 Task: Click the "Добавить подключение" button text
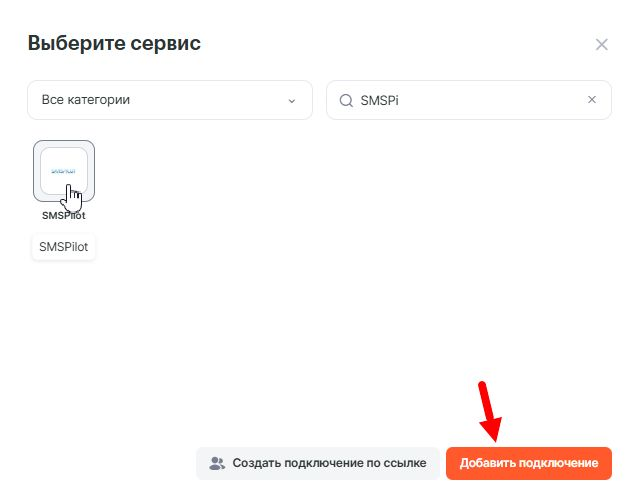point(528,463)
